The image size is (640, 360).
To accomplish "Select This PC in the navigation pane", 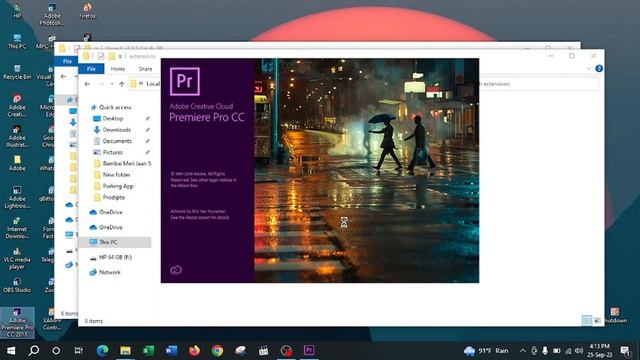I will click(x=116, y=242).
